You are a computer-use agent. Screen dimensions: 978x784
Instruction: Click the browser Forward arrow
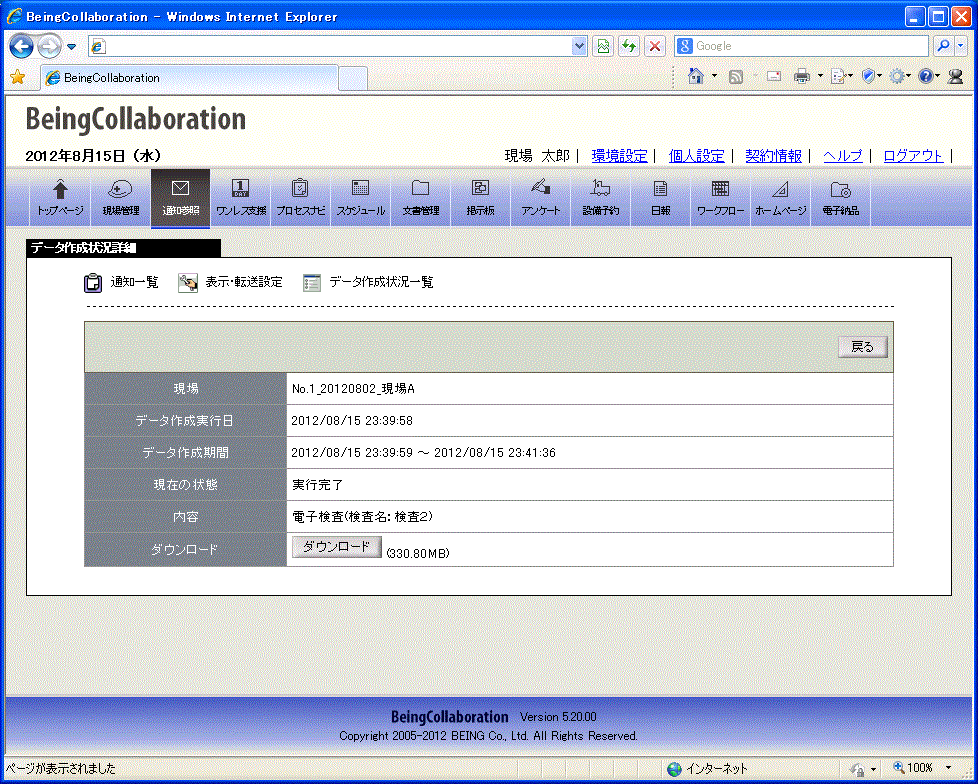[x=49, y=46]
